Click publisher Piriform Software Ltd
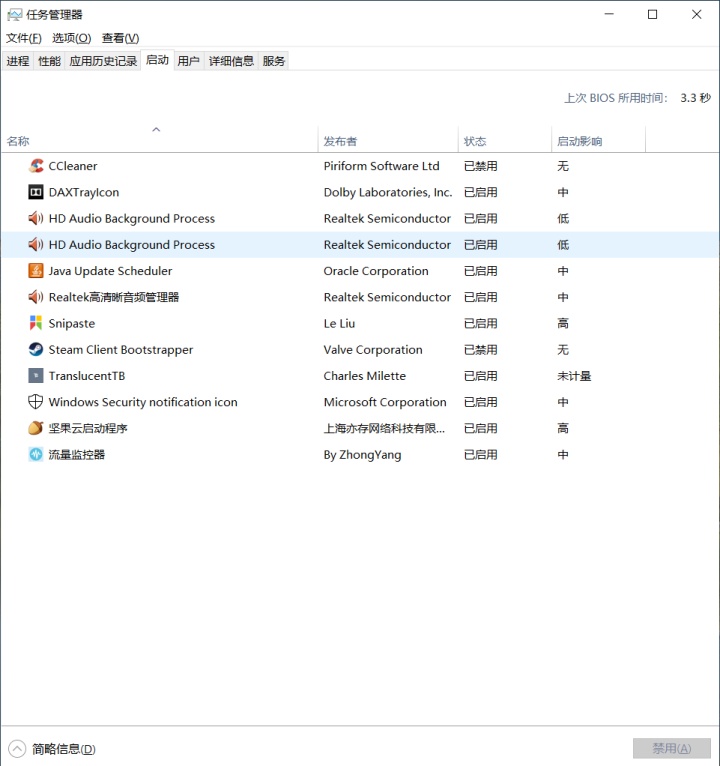The height and width of the screenshot is (766, 720). click(381, 166)
